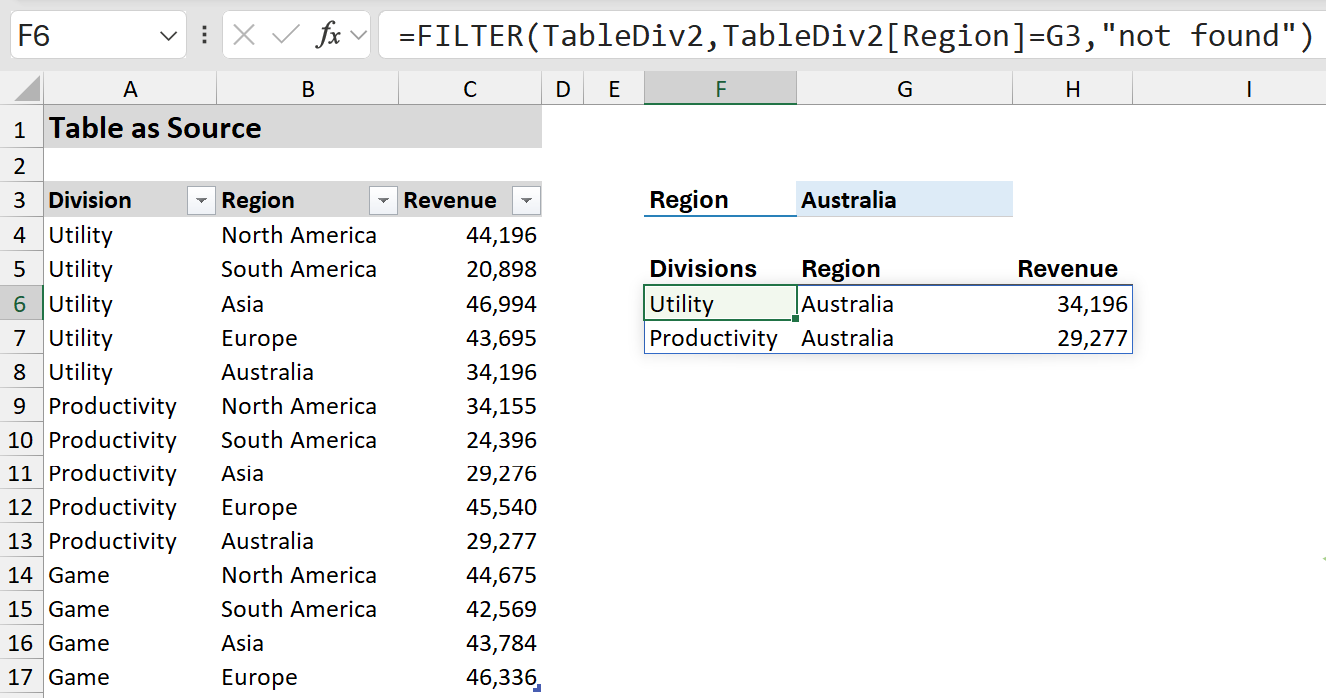Screen dimensions: 1326x698
Task: Click cell F6 containing Utility result
Action: coord(720,304)
